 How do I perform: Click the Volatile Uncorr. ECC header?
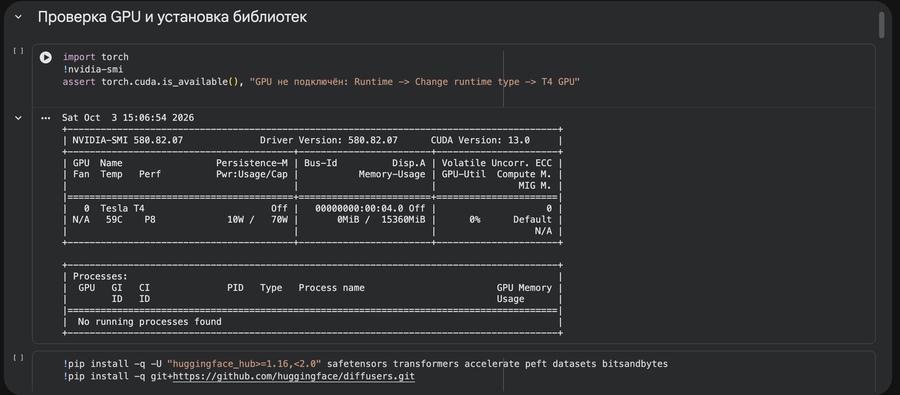tap(496, 163)
